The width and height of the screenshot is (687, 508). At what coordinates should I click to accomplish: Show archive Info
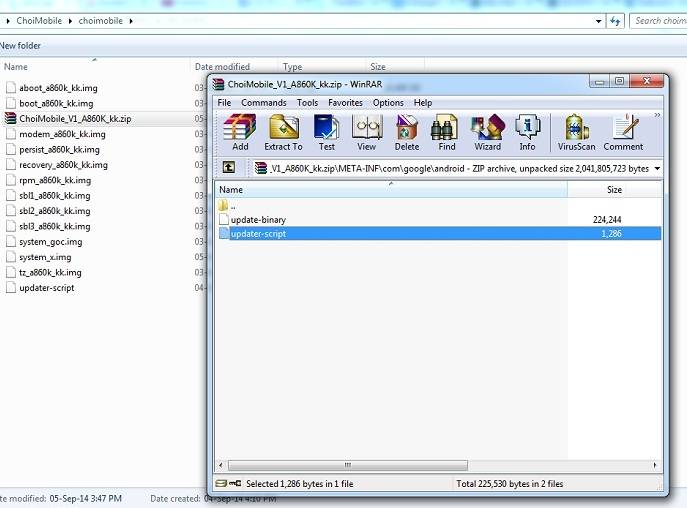coord(527,132)
